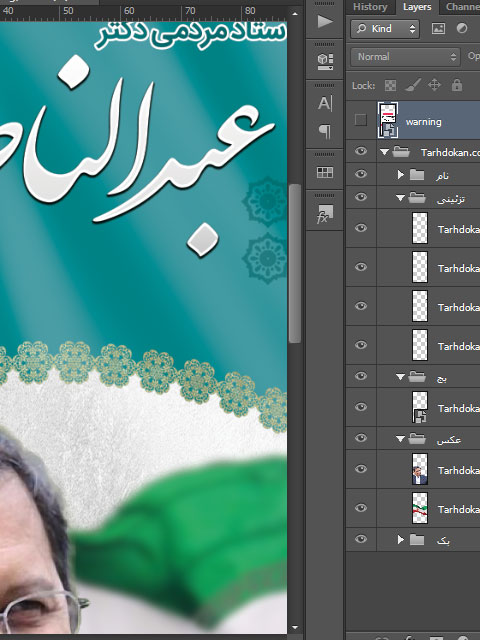Hide the بک group
The height and width of the screenshot is (640, 480).
[360, 539]
